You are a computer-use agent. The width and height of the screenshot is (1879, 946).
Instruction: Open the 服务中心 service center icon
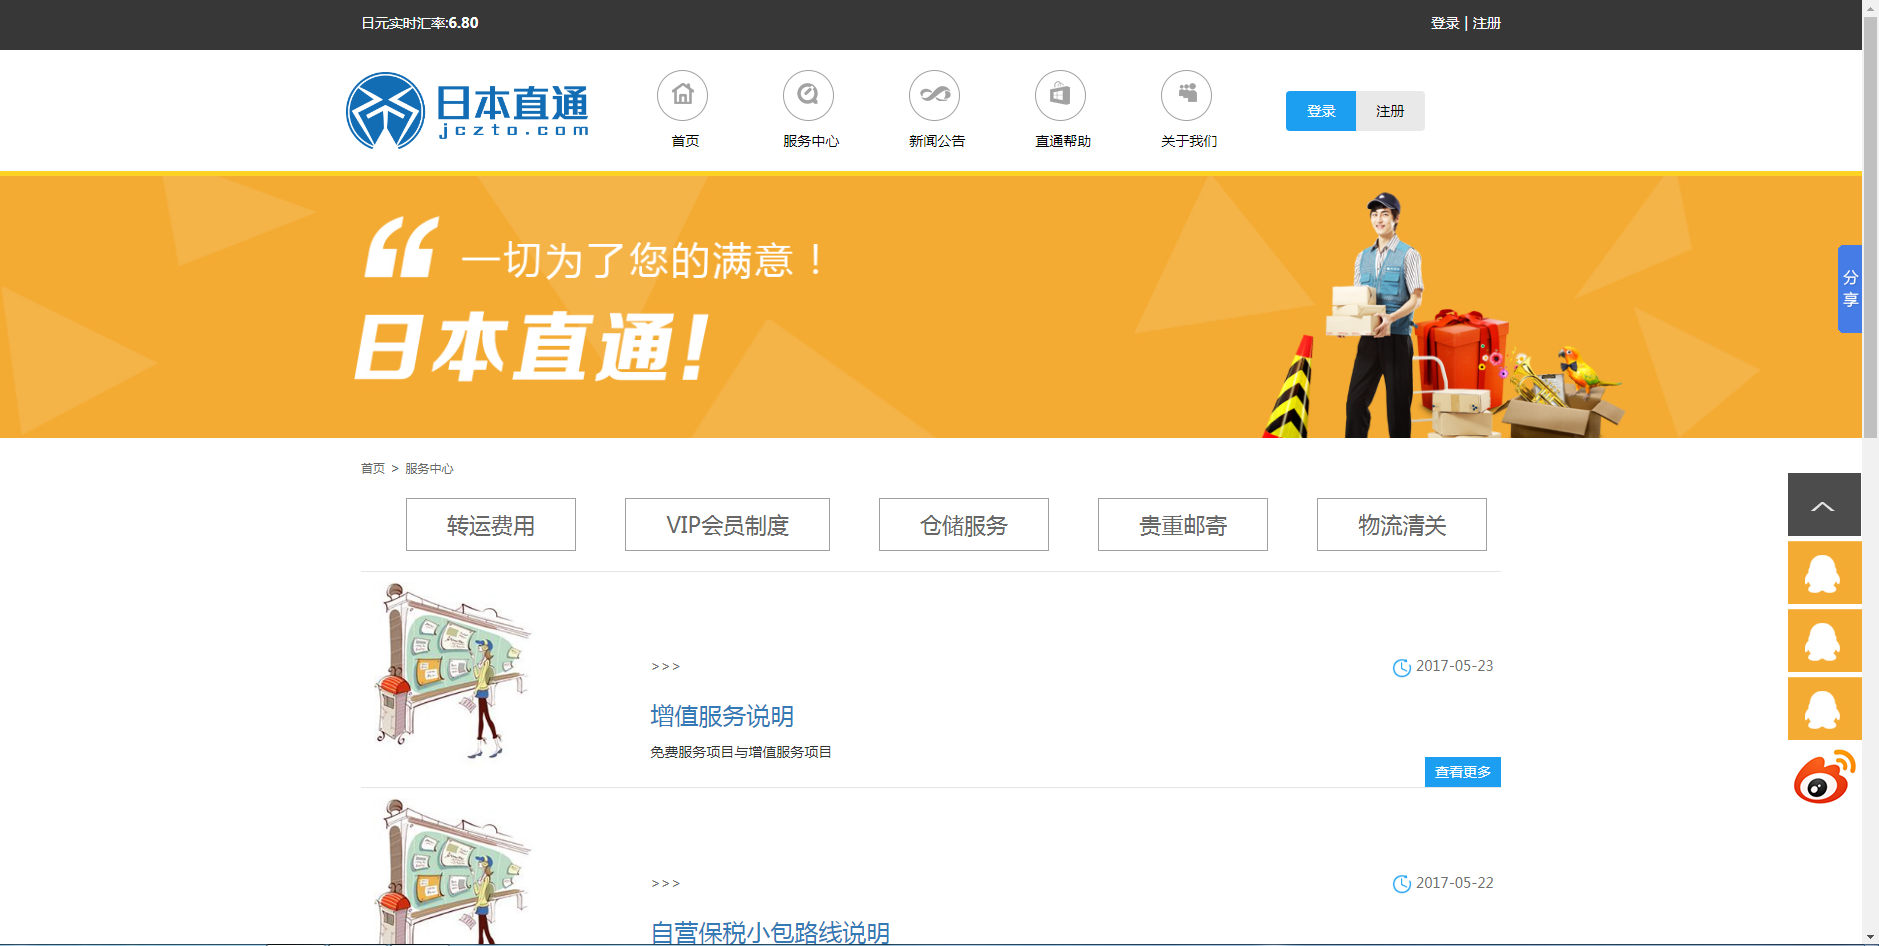(808, 96)
